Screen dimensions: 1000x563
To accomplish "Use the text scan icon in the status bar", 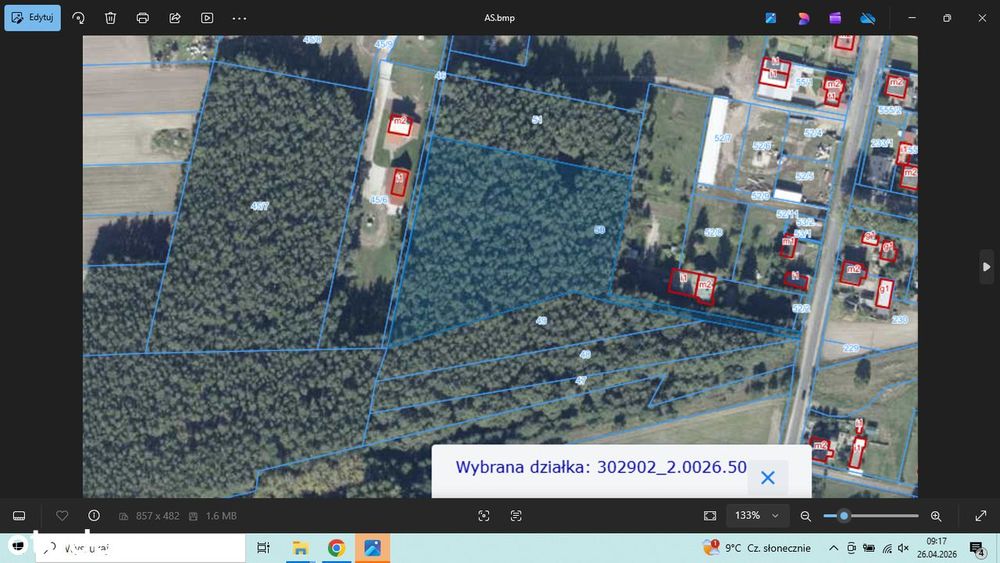I will (x=516, y=515).
